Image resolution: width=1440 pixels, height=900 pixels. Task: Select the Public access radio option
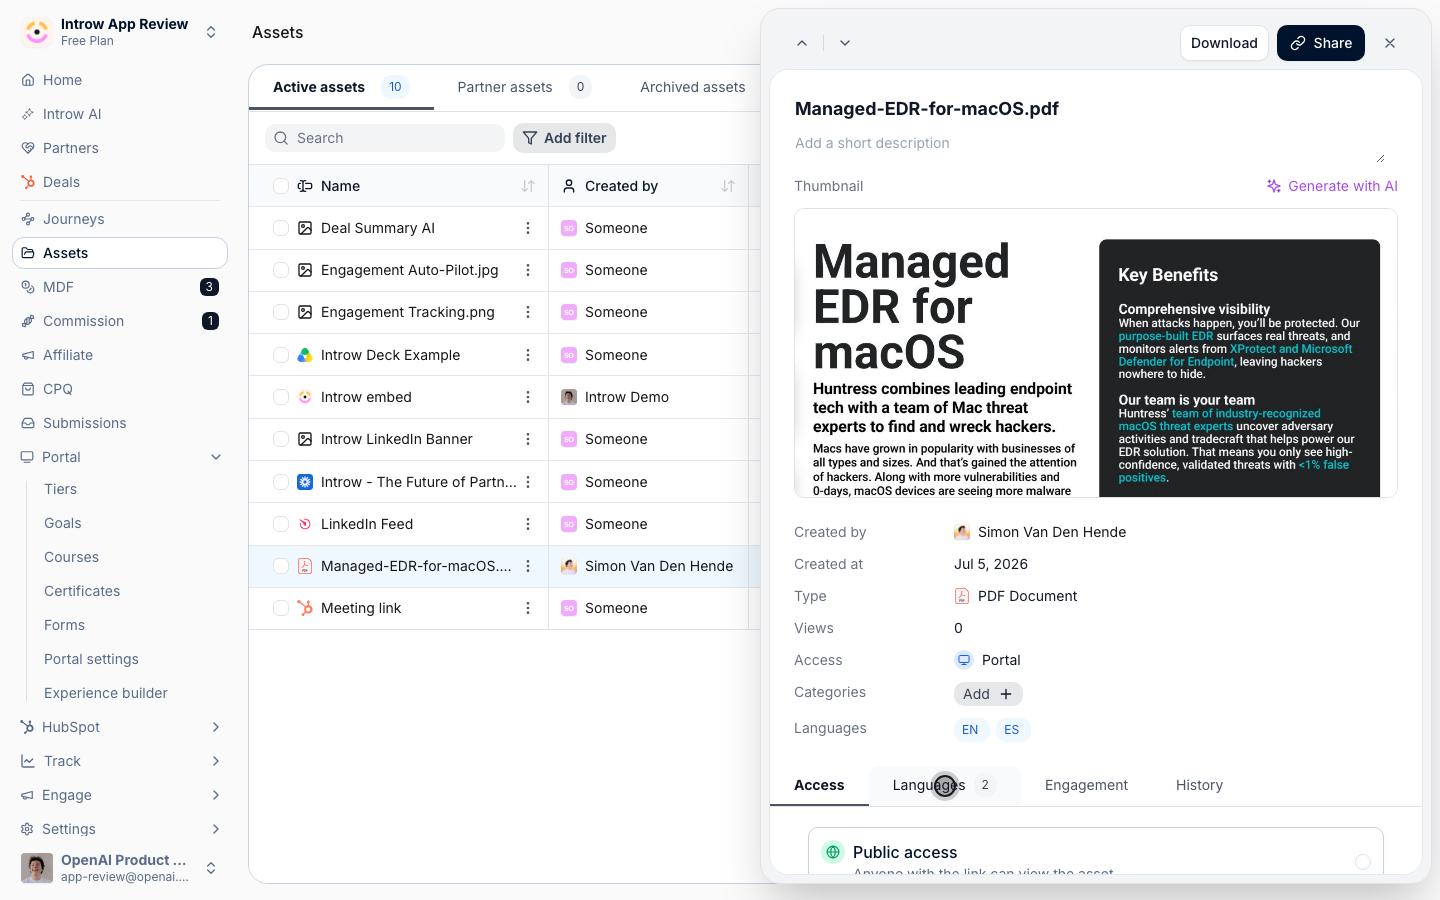(1363, 861)
